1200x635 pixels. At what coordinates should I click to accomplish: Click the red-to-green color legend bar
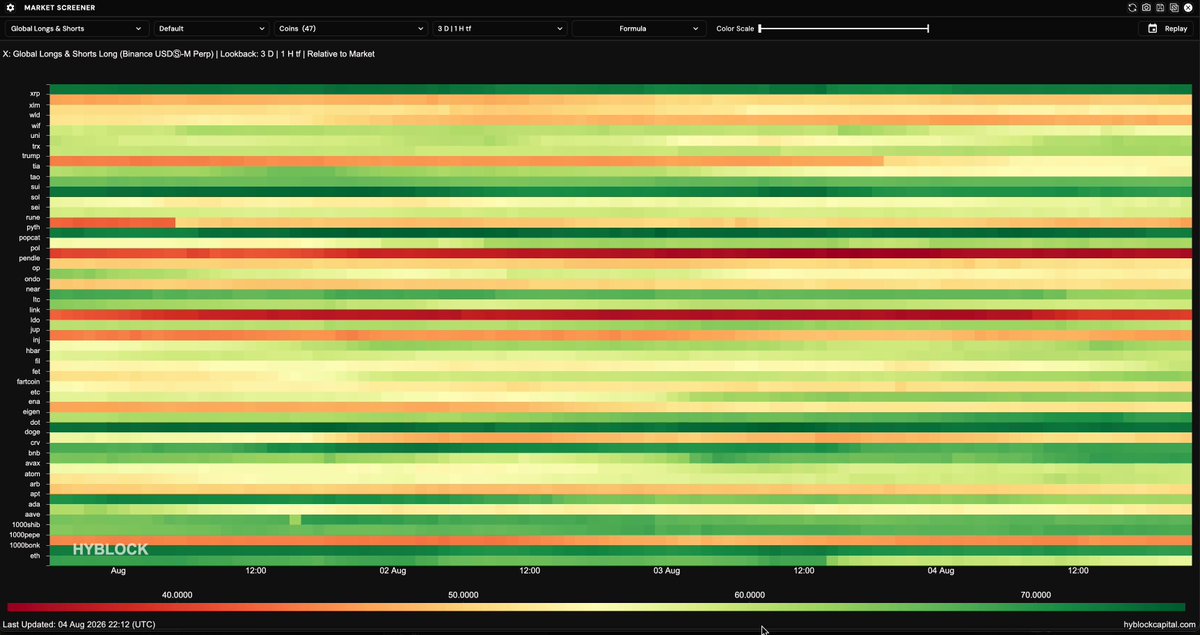coord(596,606)
